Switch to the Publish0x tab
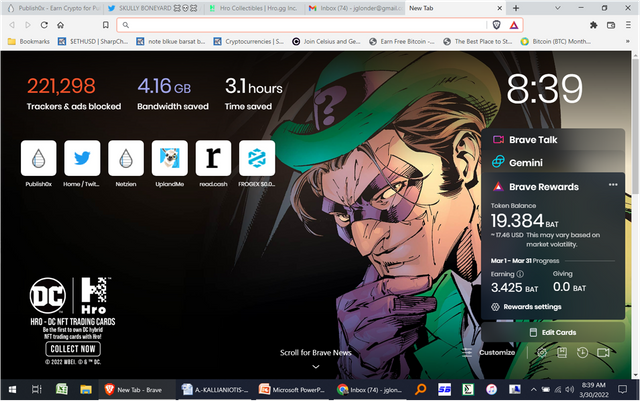Screen dimensions: 640x401 click(x=53, y=8)
